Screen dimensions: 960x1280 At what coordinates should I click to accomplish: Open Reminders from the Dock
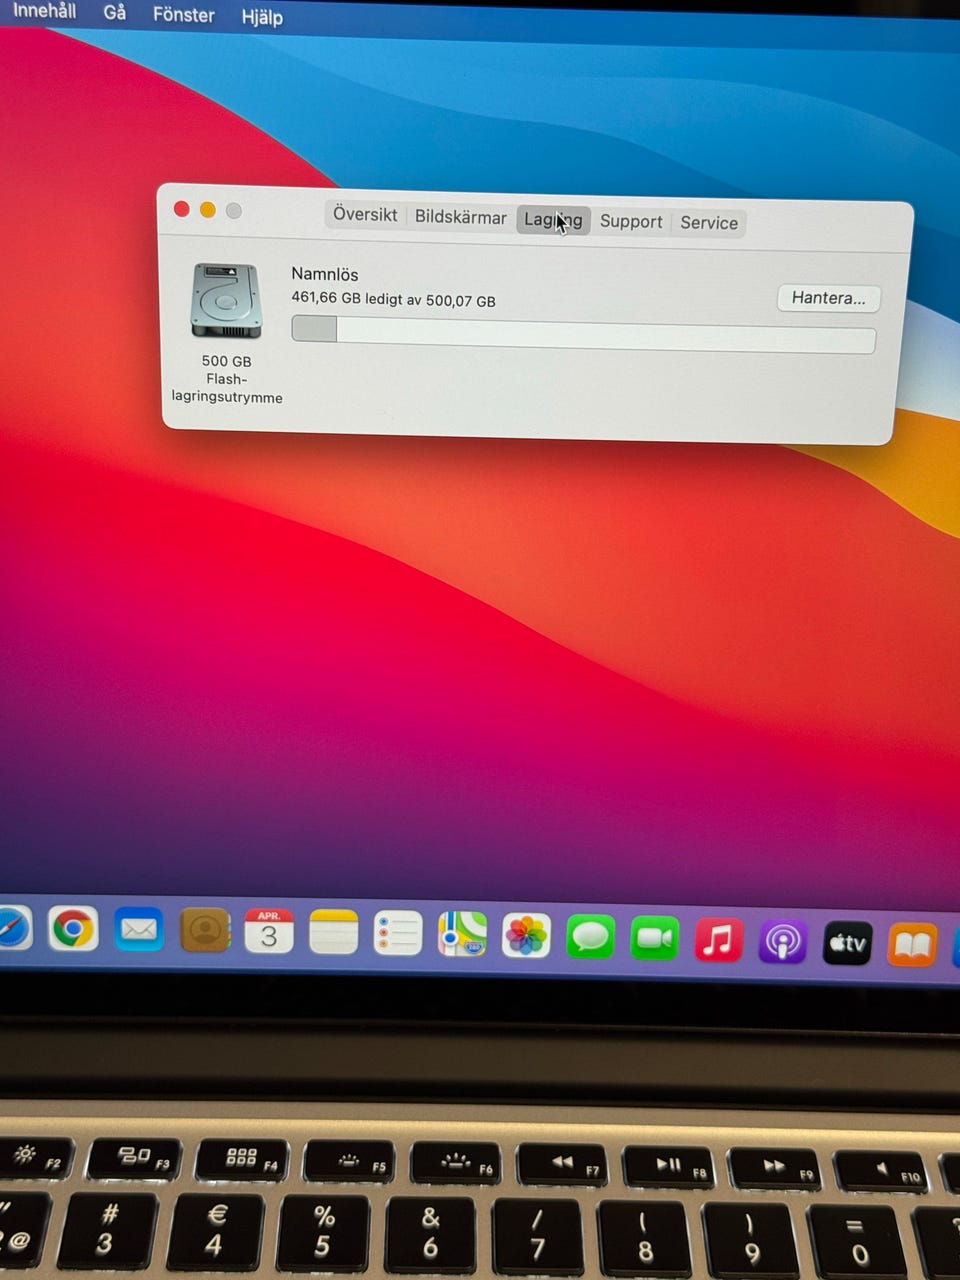398,934
